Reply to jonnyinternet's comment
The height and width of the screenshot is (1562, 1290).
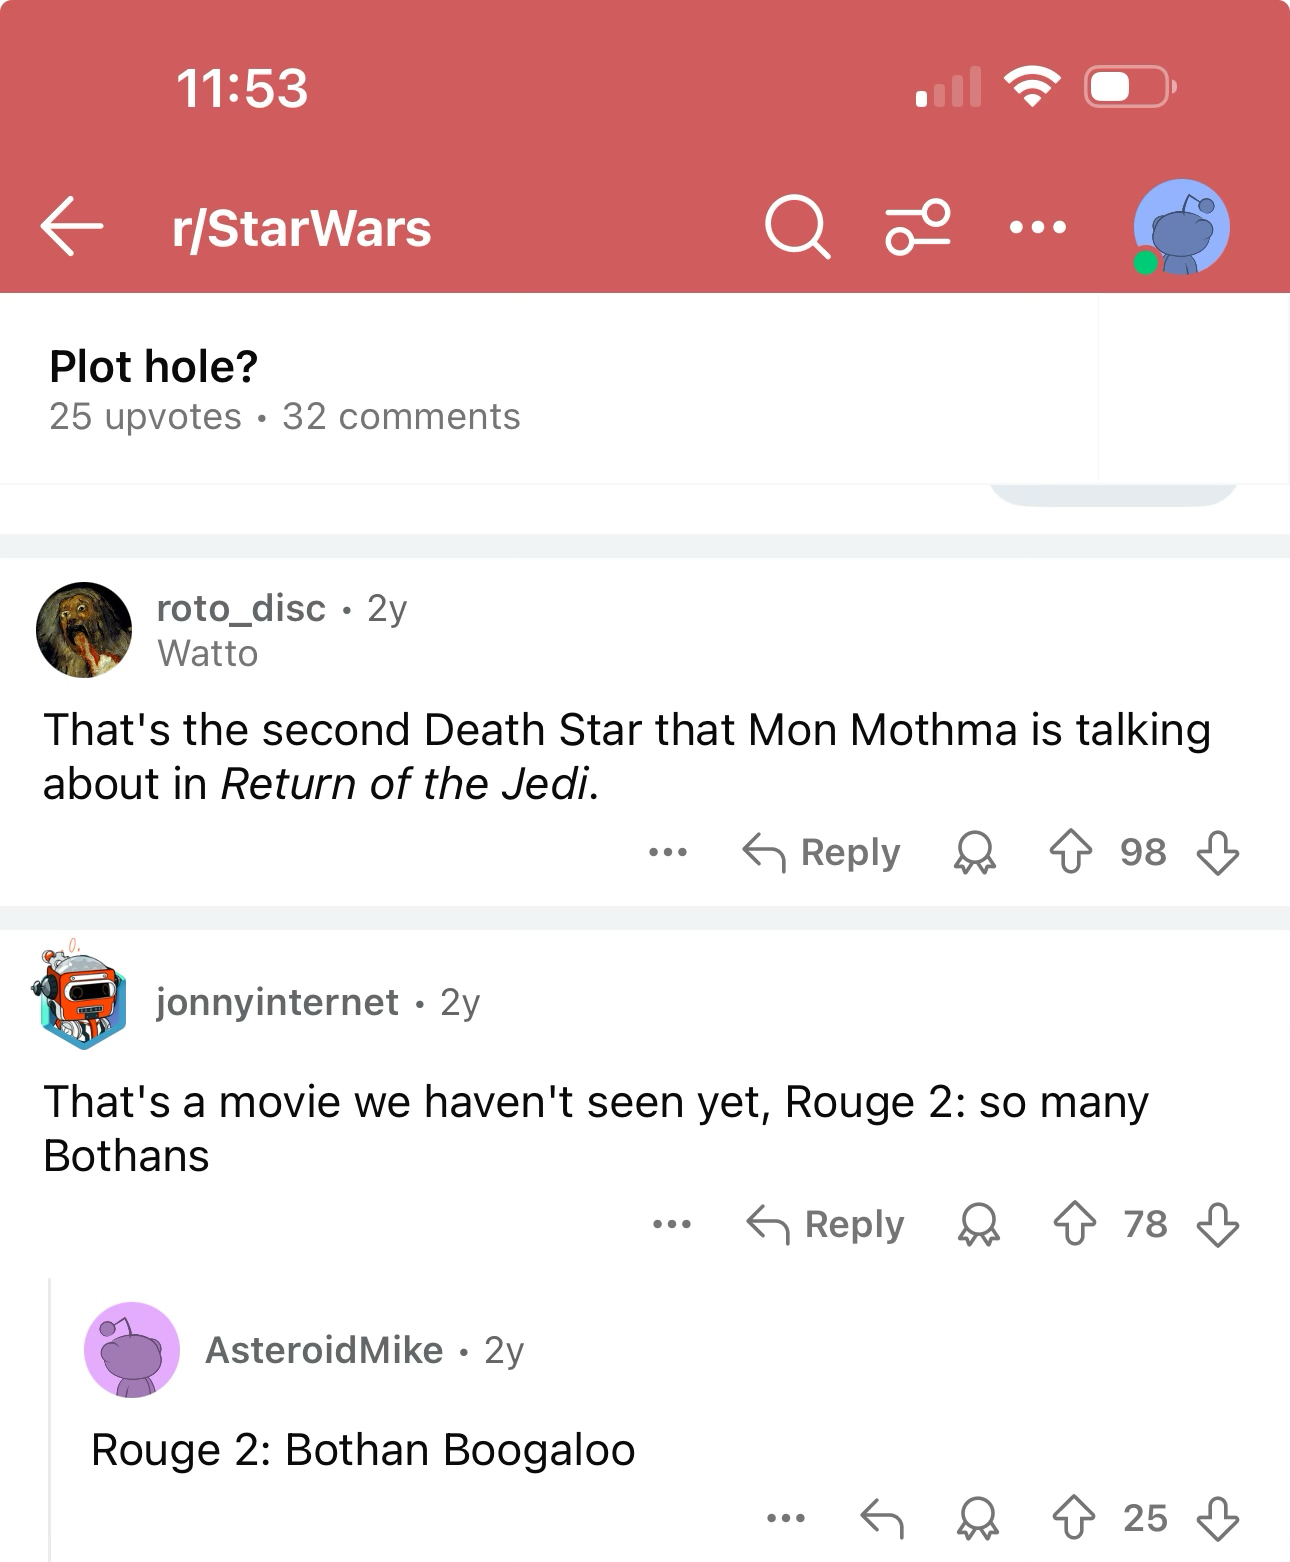[x=825, y=1224]
